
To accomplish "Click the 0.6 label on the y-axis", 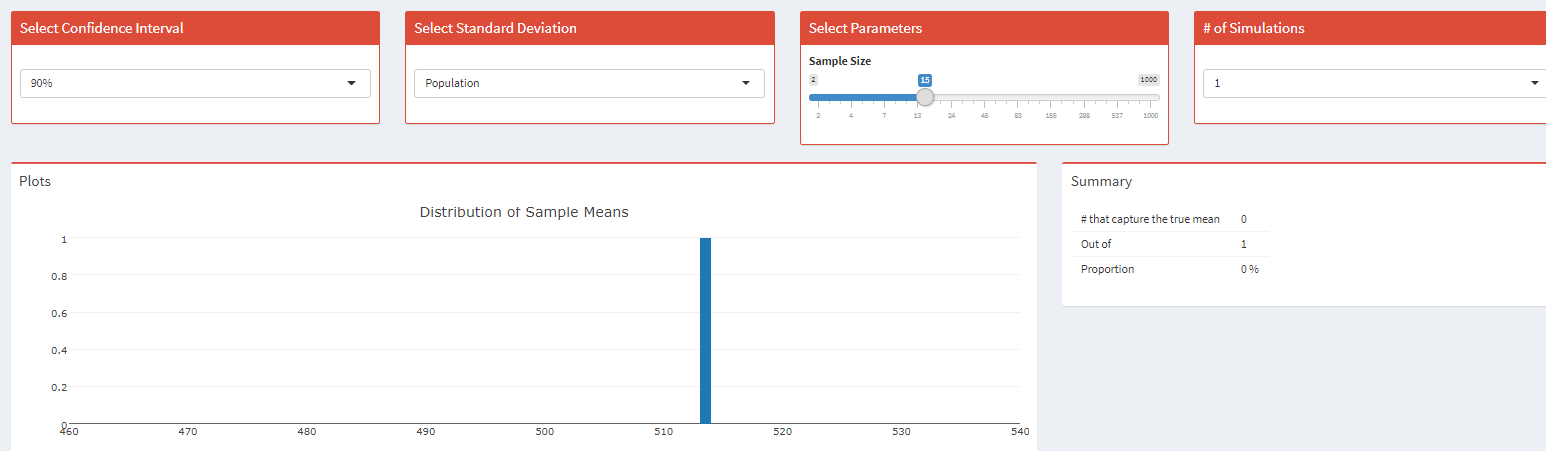I will click(60, 313).
